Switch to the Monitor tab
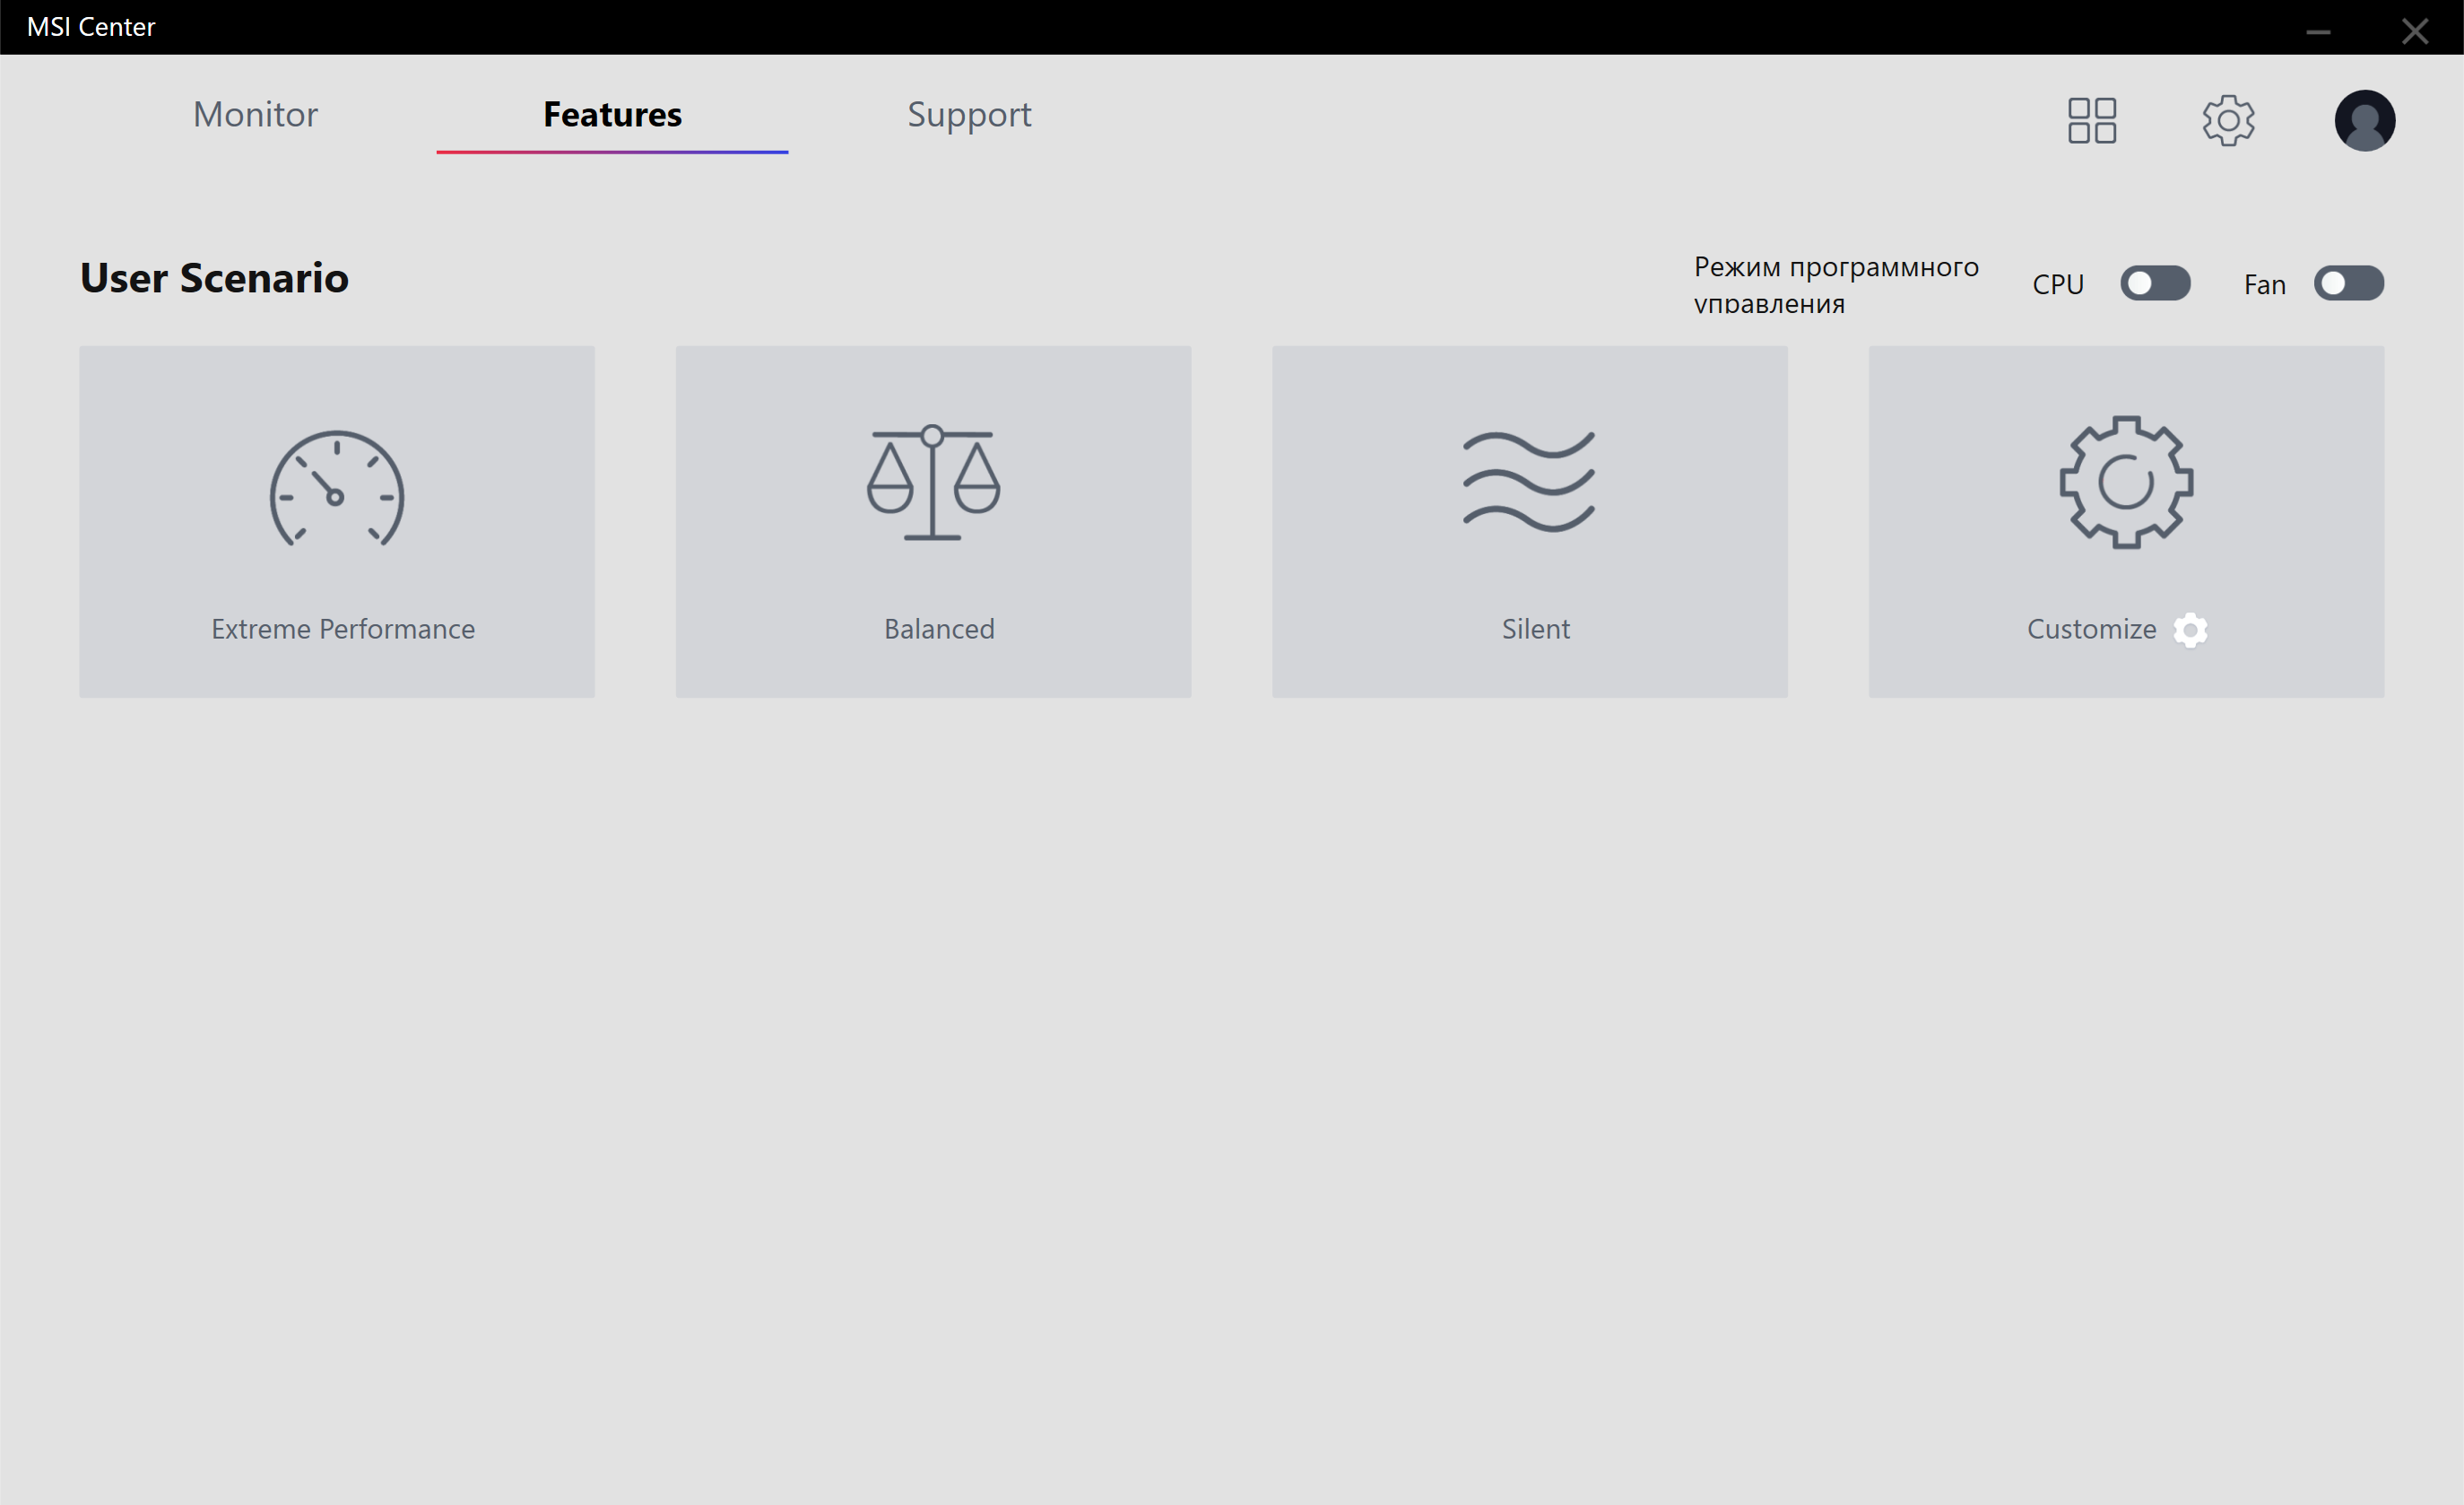 (255, 115)
